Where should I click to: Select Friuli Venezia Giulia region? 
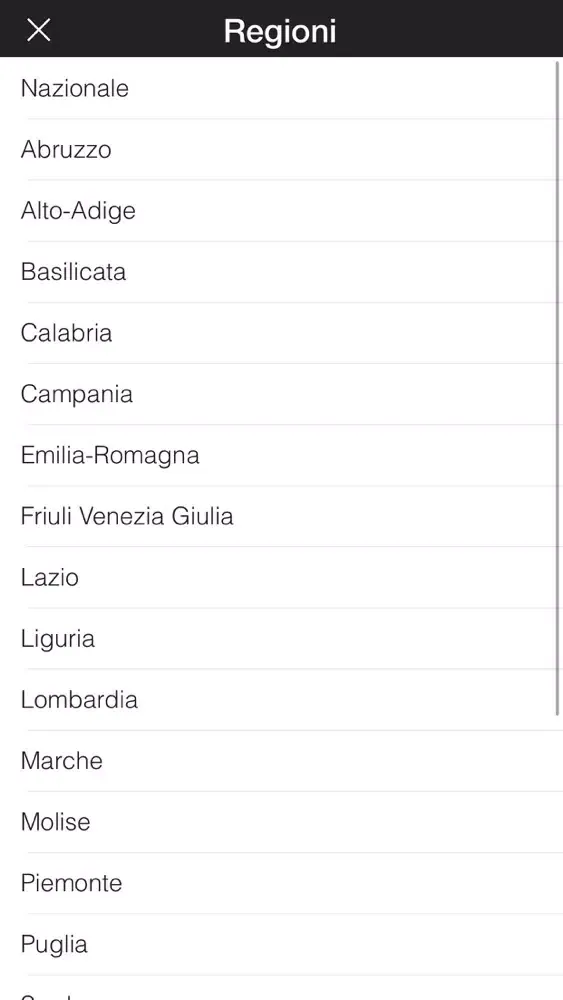281,516
